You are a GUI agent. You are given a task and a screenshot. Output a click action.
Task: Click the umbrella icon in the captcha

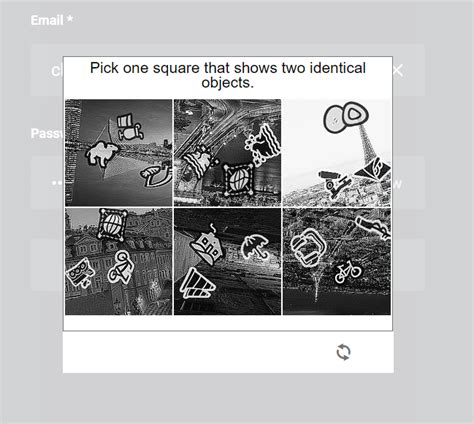254,247
